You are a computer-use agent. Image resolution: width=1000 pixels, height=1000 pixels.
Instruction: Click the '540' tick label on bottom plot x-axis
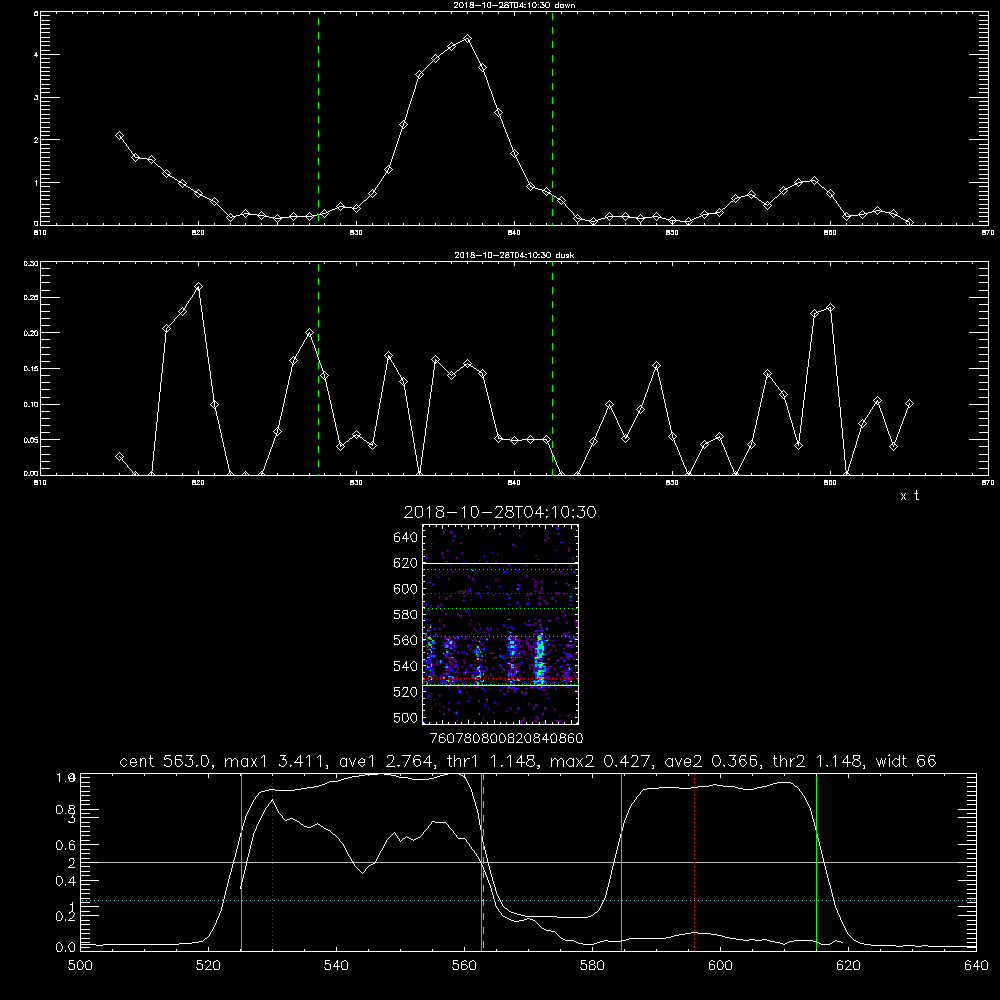pyautogui.click(x=336, y=966)
